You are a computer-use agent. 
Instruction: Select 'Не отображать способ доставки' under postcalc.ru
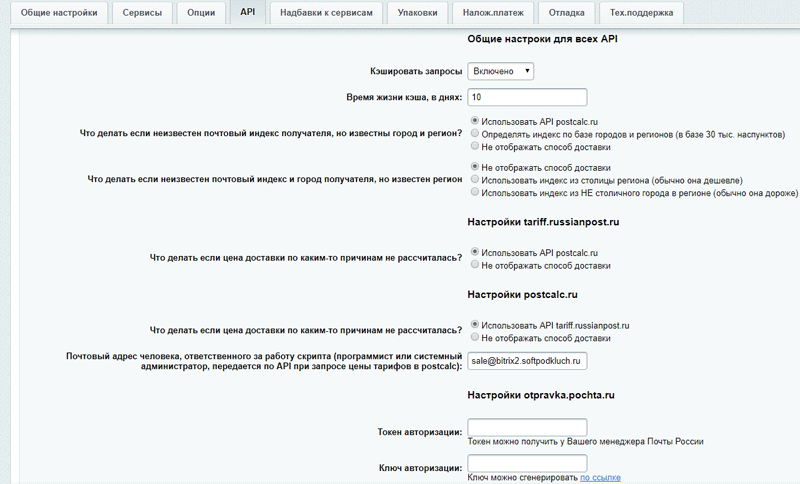point(474,338)
